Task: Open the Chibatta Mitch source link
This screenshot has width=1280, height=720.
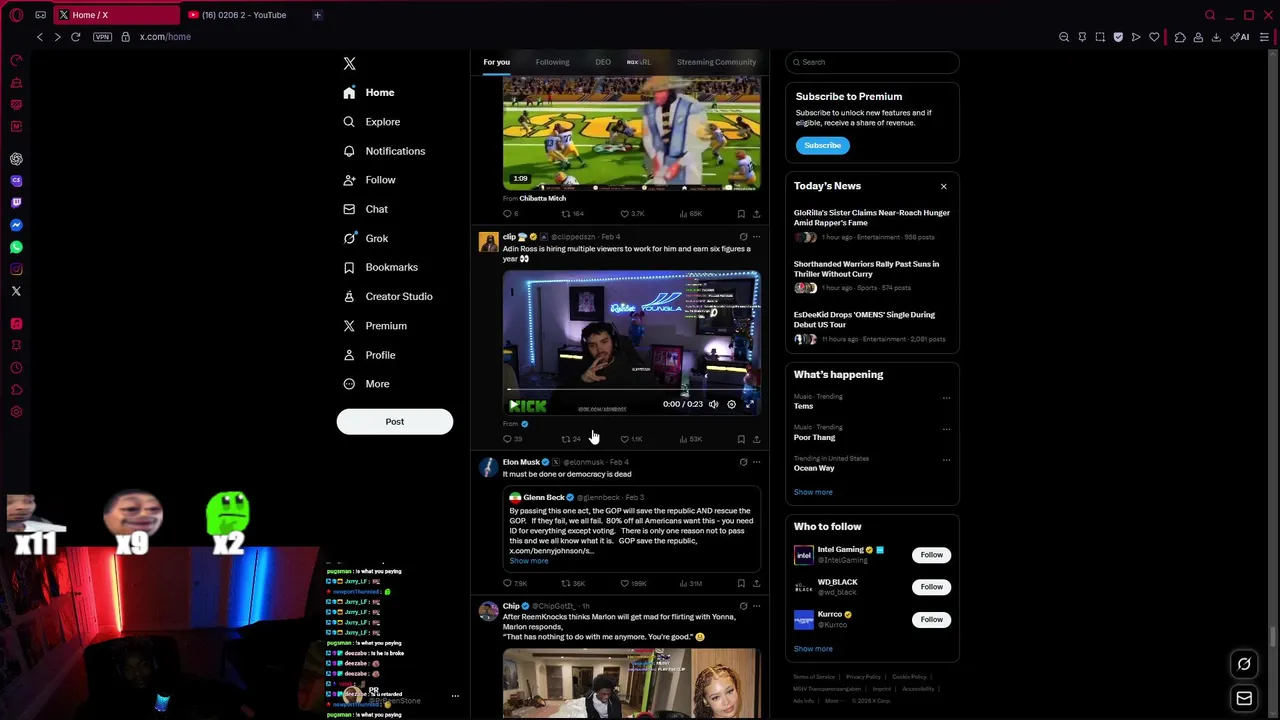Action: coord(542,198)
